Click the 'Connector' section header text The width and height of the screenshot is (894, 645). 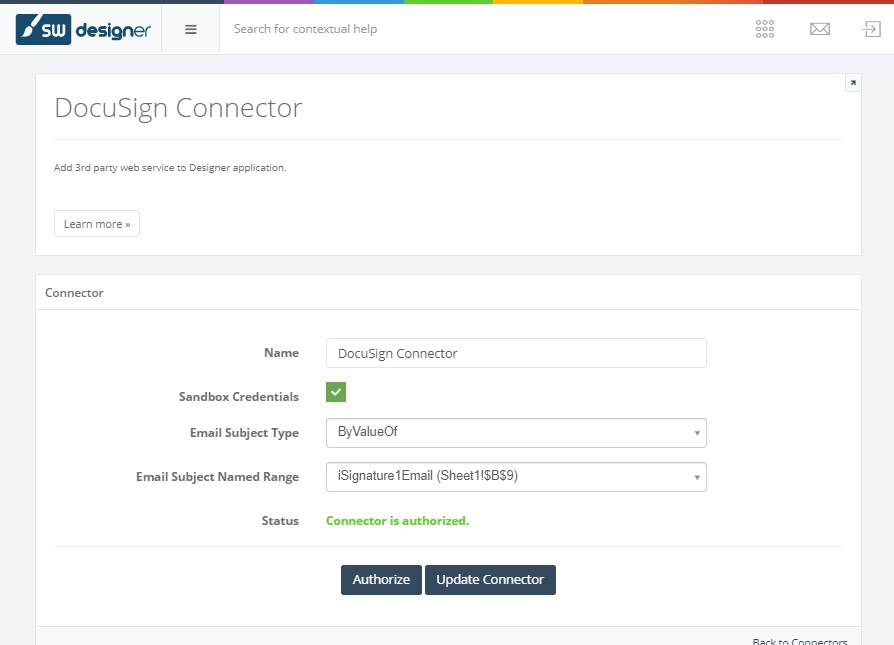[x=74, y=293]
